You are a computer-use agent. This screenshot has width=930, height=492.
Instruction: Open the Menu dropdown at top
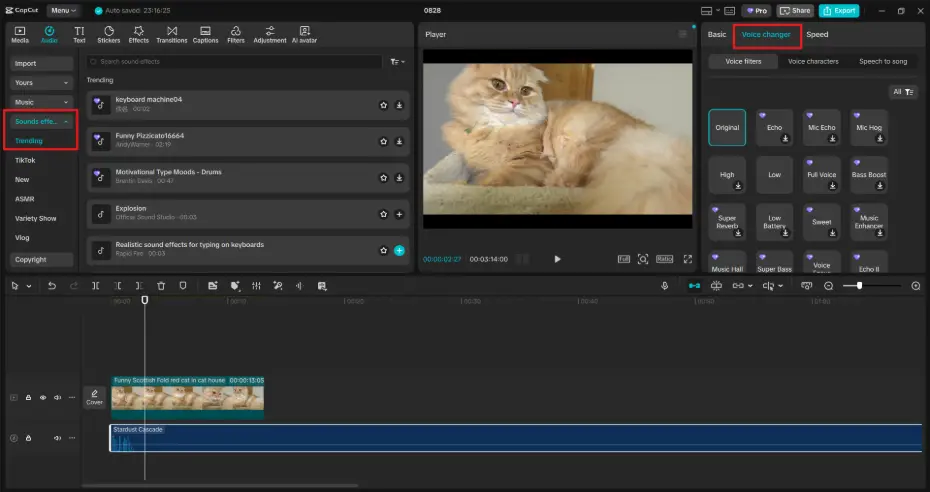[x=62, y=10]
